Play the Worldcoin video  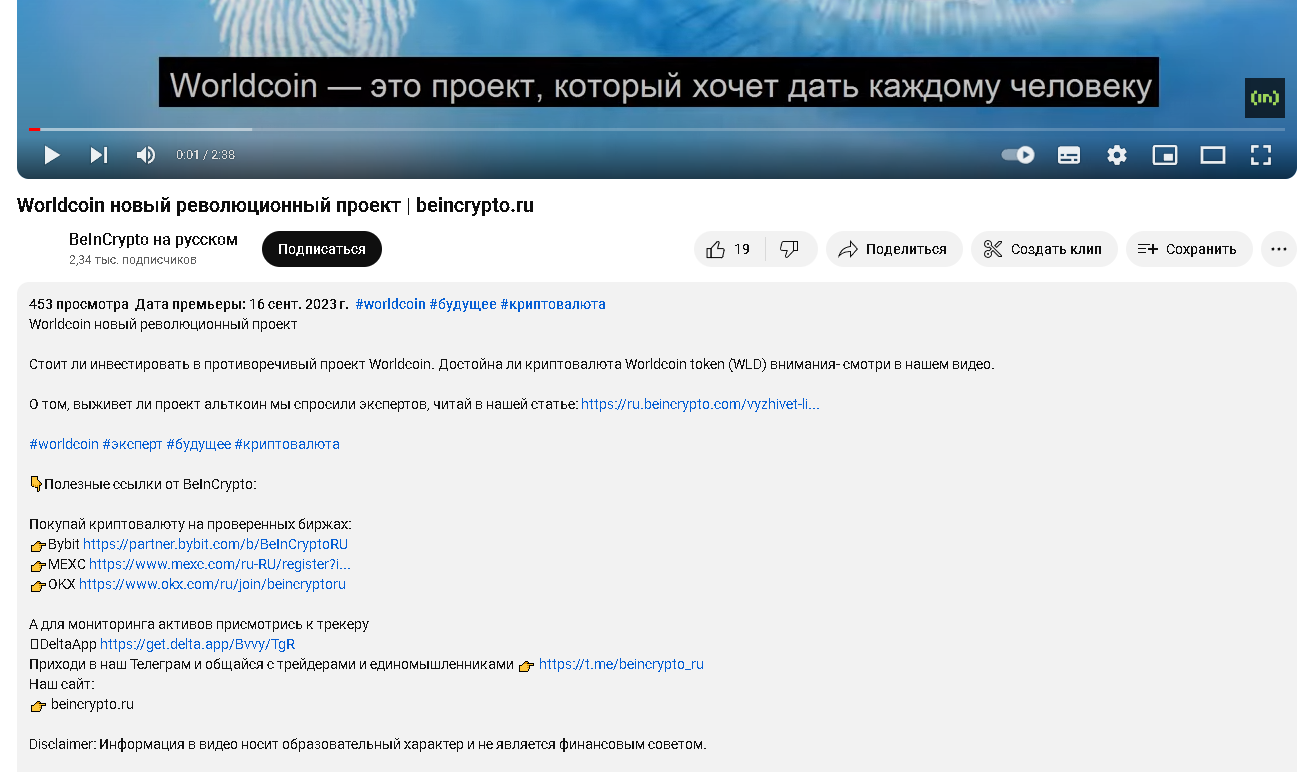[x=52, y=155]
